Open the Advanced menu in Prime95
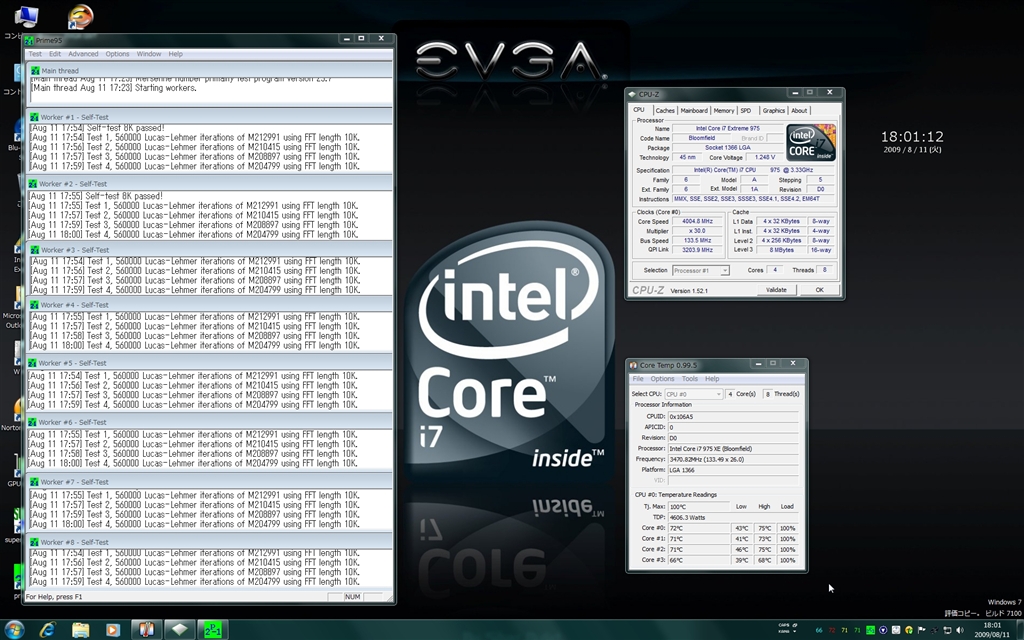The width and height of the screenshot is (1024, 640). [x=83, y=54]
